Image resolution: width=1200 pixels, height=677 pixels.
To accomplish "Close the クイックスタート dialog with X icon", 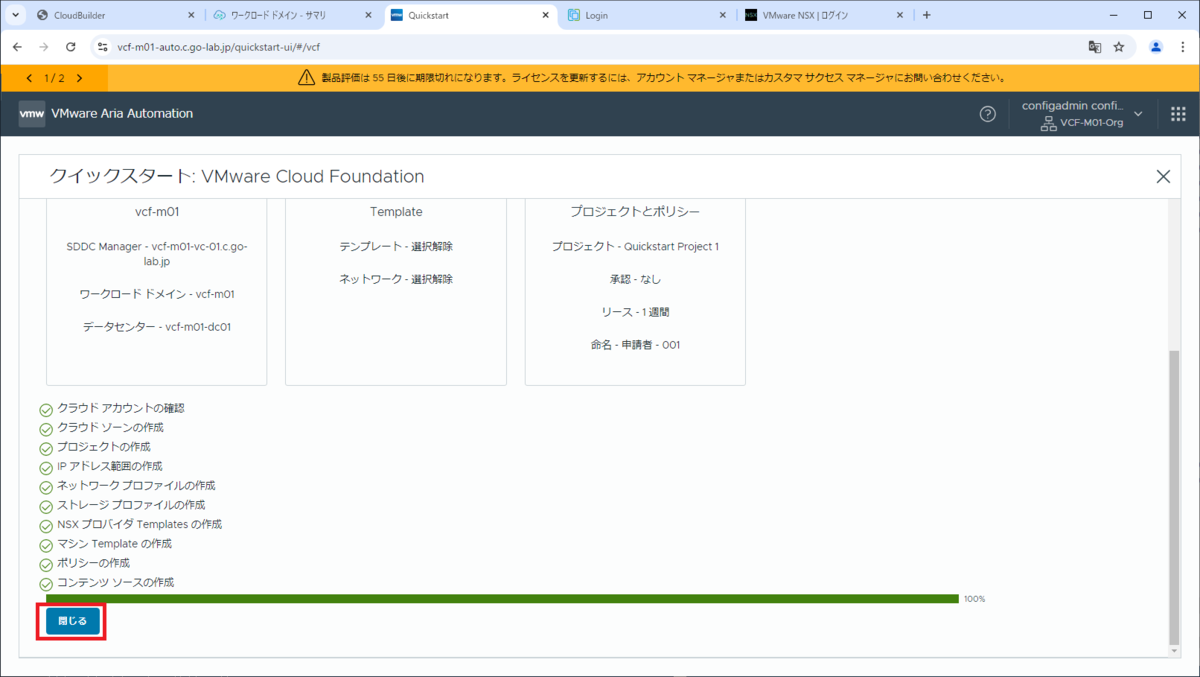I will [x=1163, y=176].
